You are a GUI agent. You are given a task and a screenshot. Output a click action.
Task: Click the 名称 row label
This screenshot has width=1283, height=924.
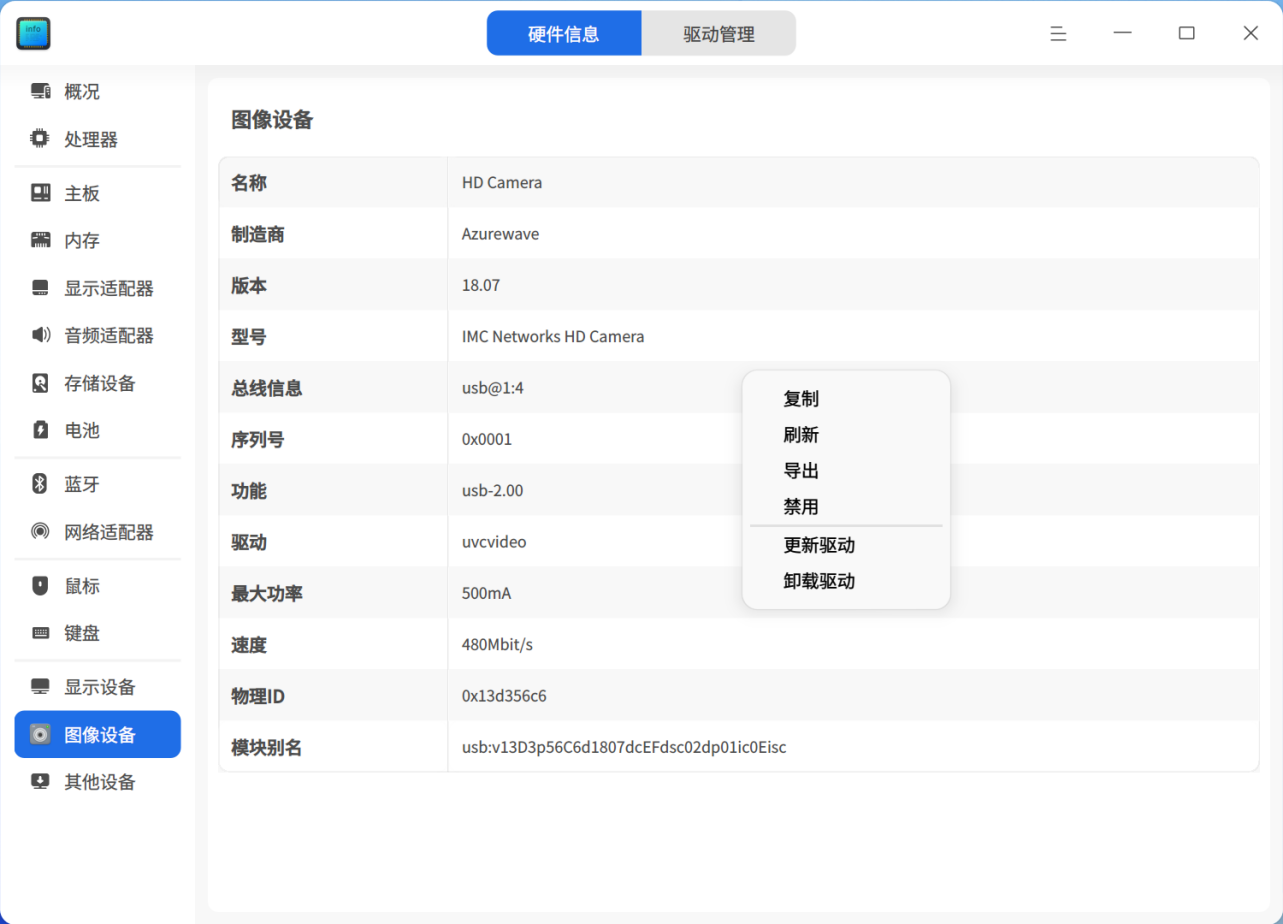[x=249, y=183]
